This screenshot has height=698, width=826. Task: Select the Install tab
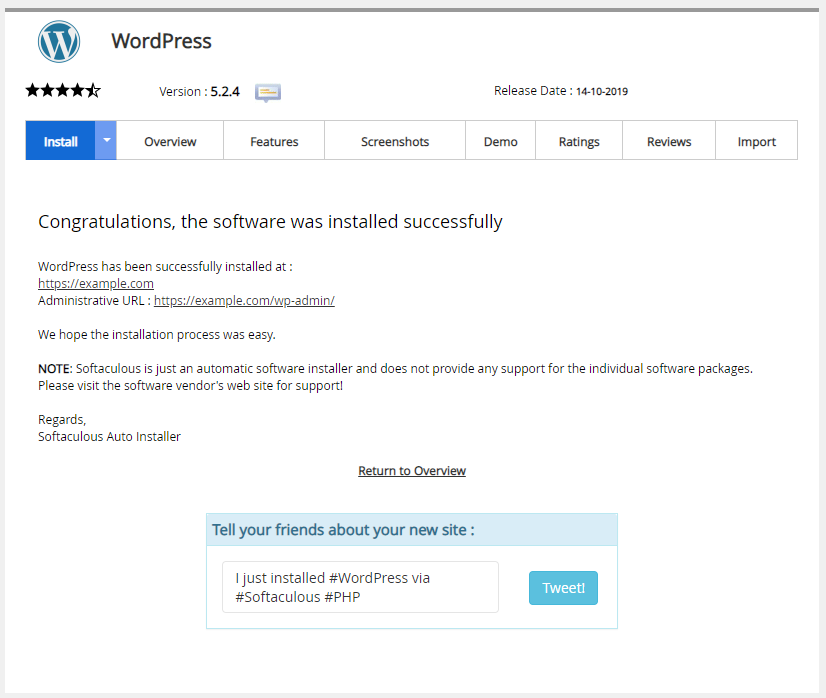click(x=60, y=141)
